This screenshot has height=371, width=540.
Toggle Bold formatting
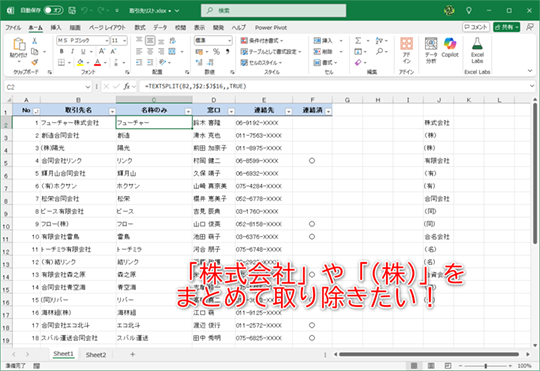tap(61, 51)
